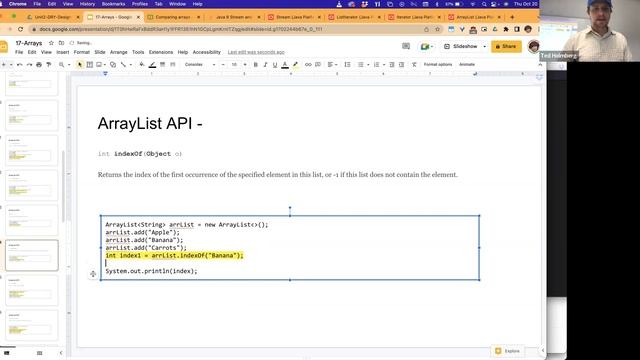Open the zoom level dropdown arrow
The image size is (640, 360).
coord(69,64)
